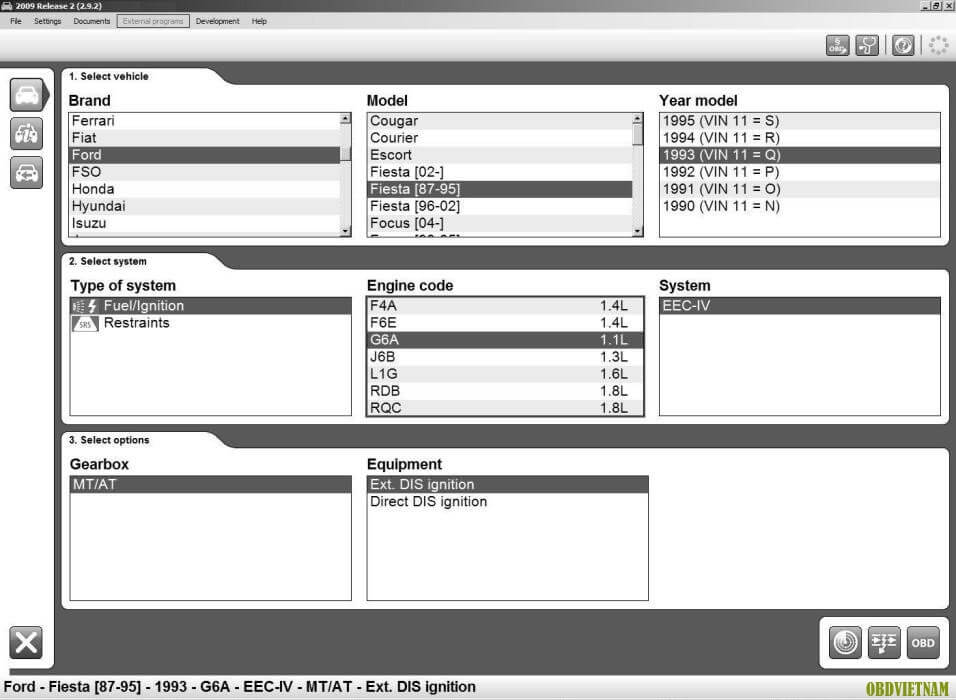Image resolution: width=956 pixels, height=700 pixels.
Task: Select Honda in Brand list
Action: (x=205, y=189)
